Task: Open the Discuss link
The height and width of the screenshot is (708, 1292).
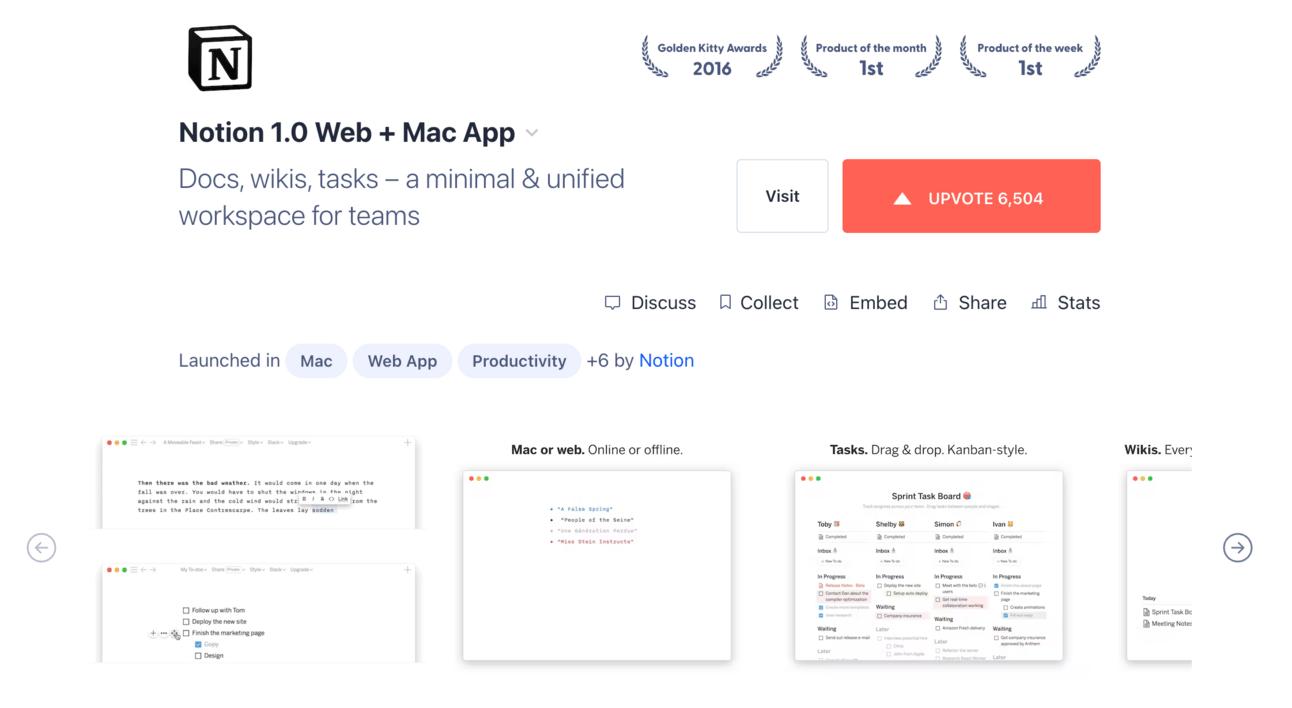Action: click(663, 303)
